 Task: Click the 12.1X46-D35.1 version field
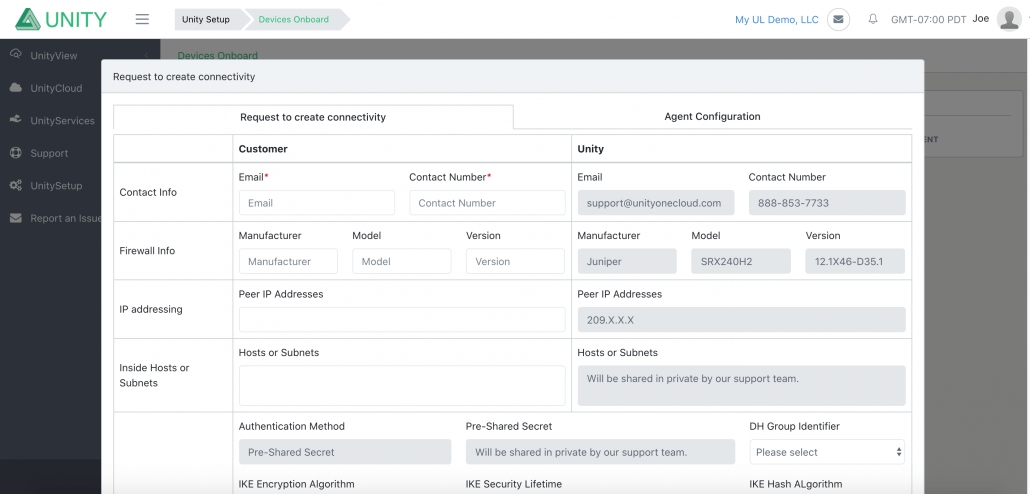coord(855,261)
